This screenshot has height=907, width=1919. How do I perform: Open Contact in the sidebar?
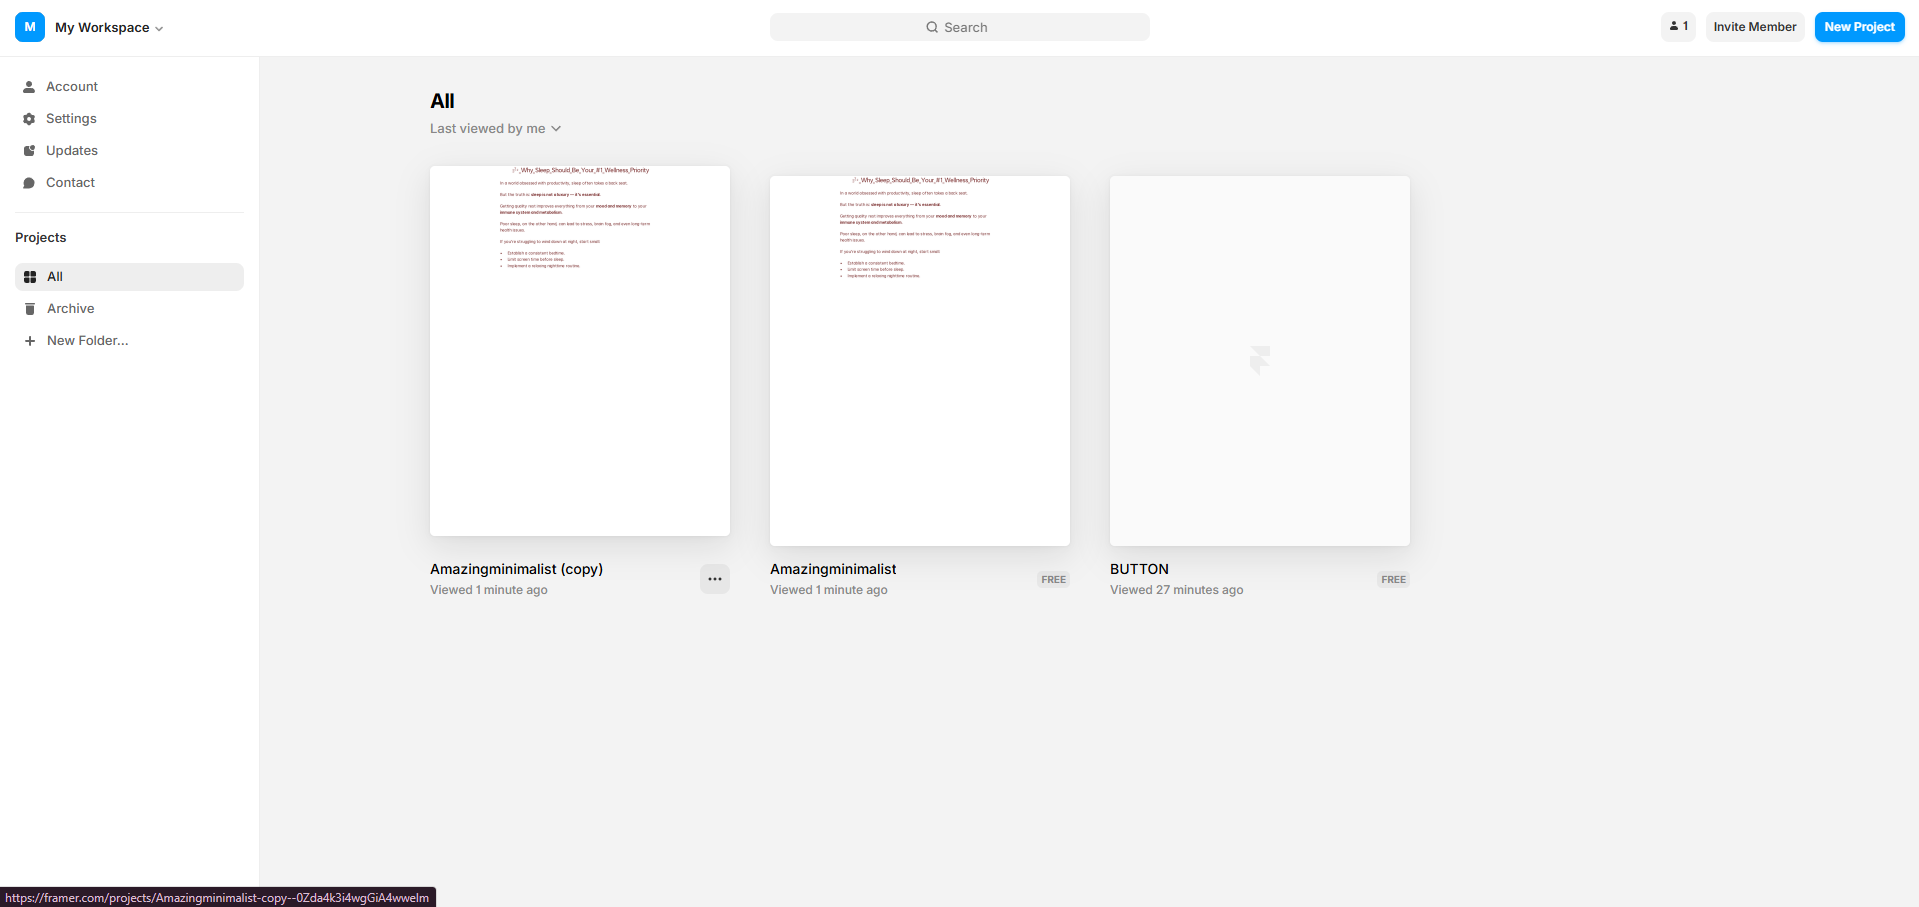[70, 183]
